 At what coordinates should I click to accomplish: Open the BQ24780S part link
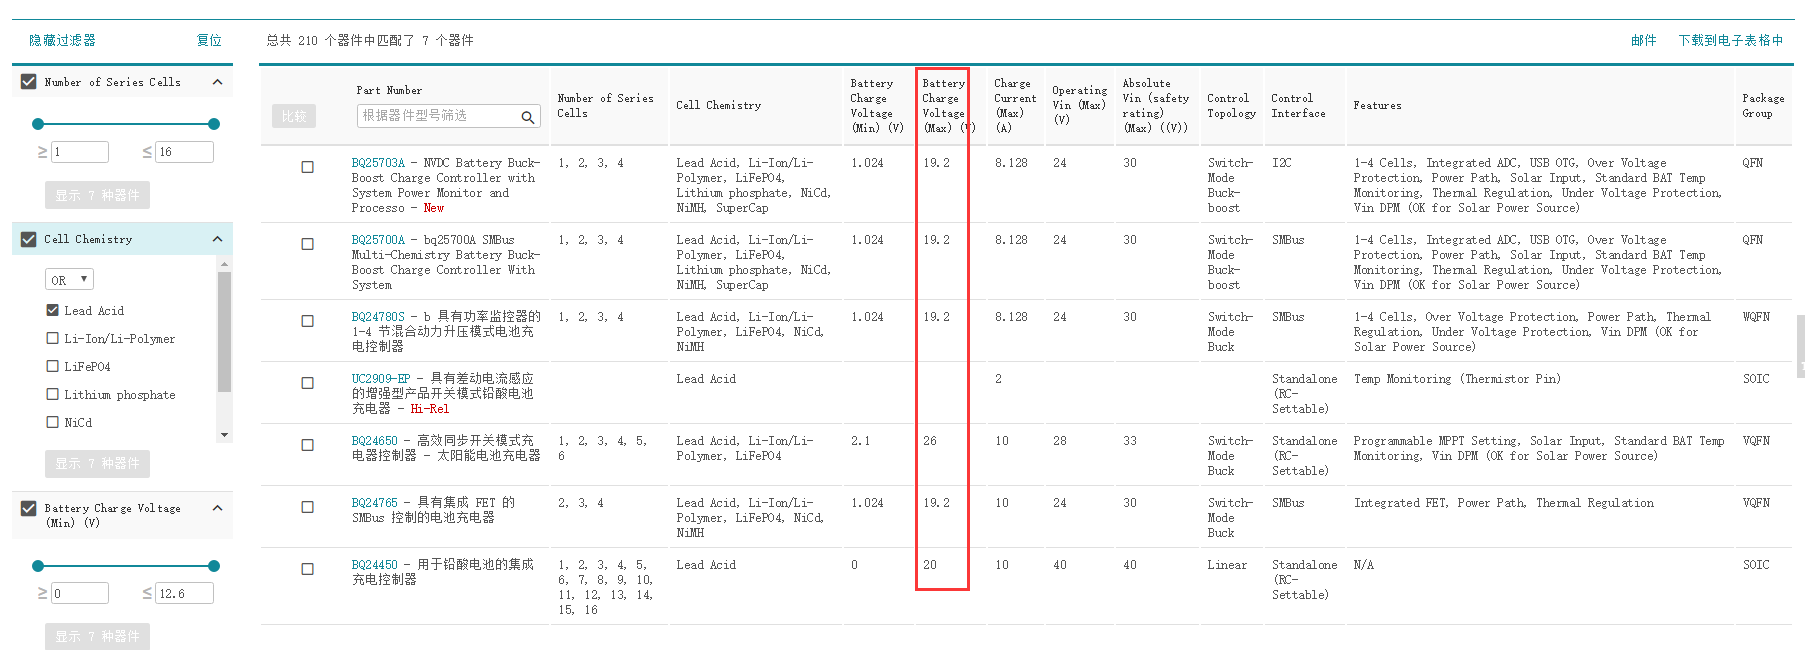point(378,317)
